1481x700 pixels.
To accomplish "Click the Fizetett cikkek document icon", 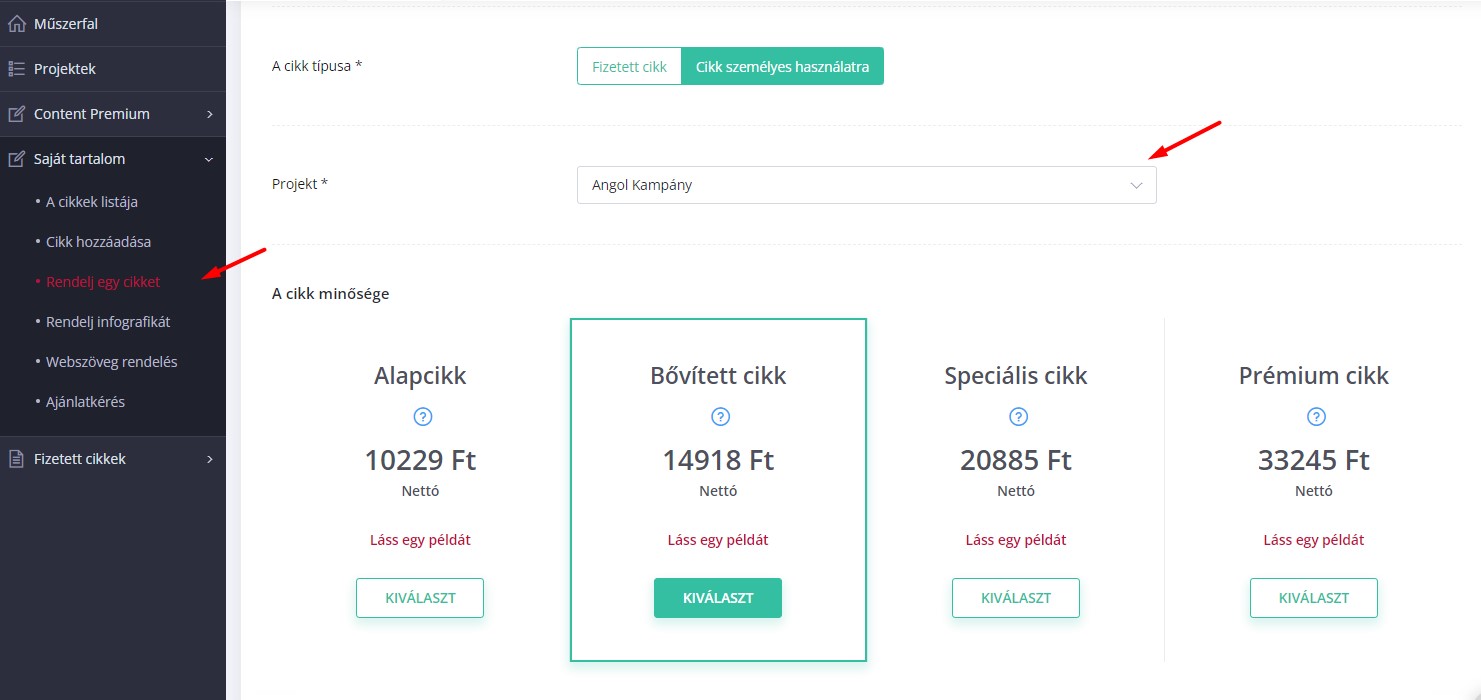I will 16,459.
